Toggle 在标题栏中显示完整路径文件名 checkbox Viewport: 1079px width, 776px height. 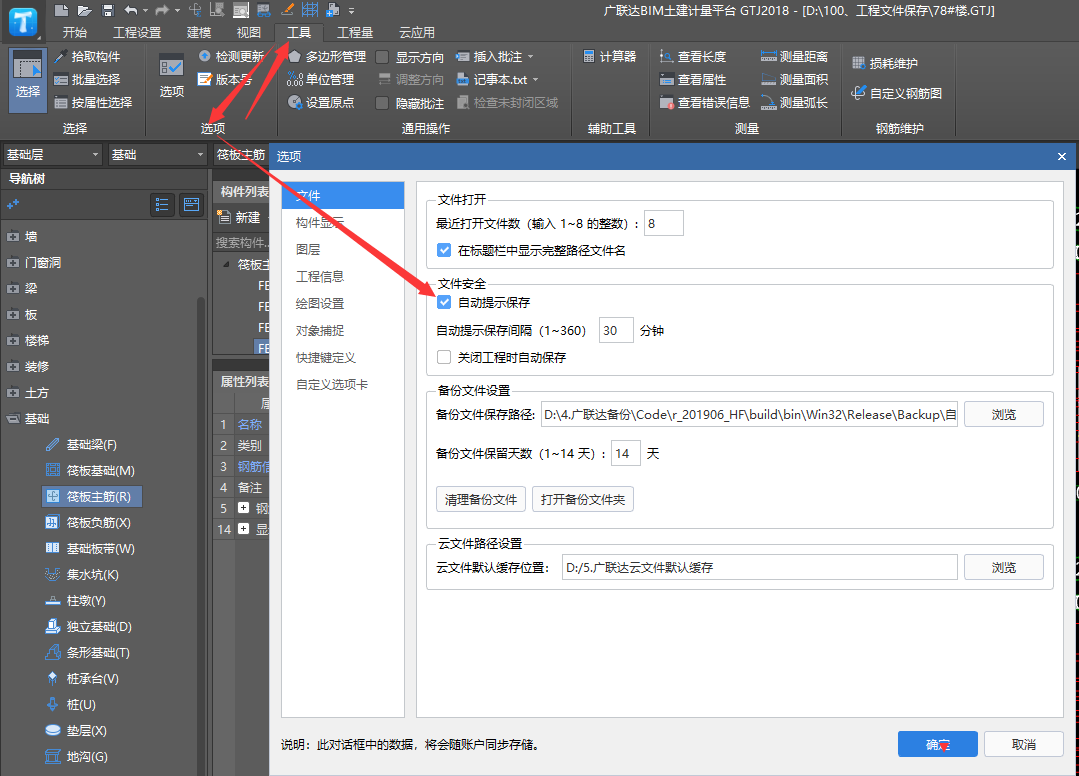pyautogui.click(x=444, y=250)
